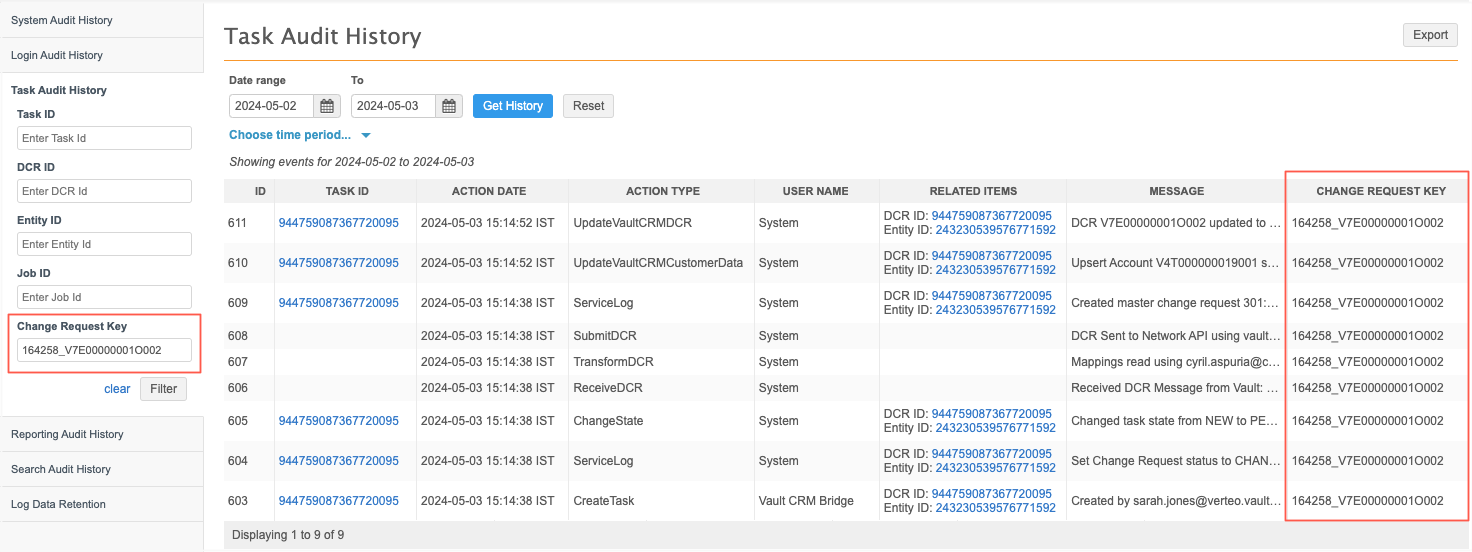This screenshot has height=552, width=1472.
Task: Export the task audit history
Action: [x=1430, y=35]
